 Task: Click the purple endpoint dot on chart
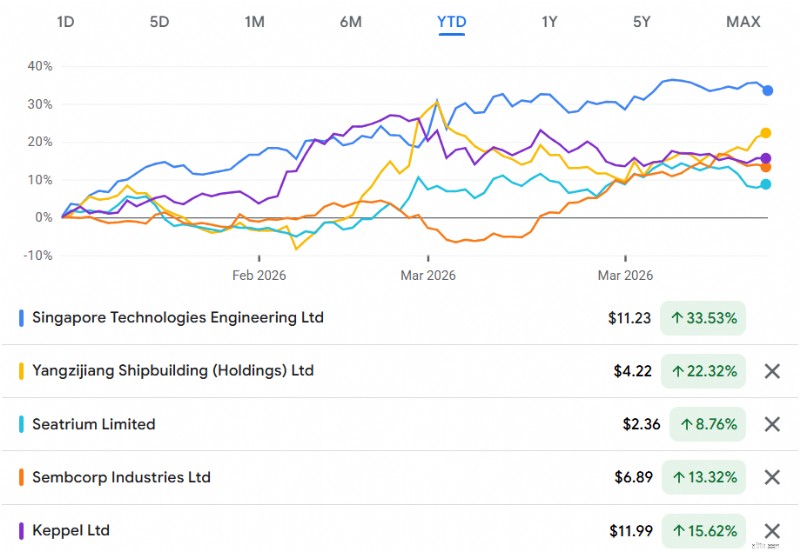pyautogui.click(x=765, y=158)
